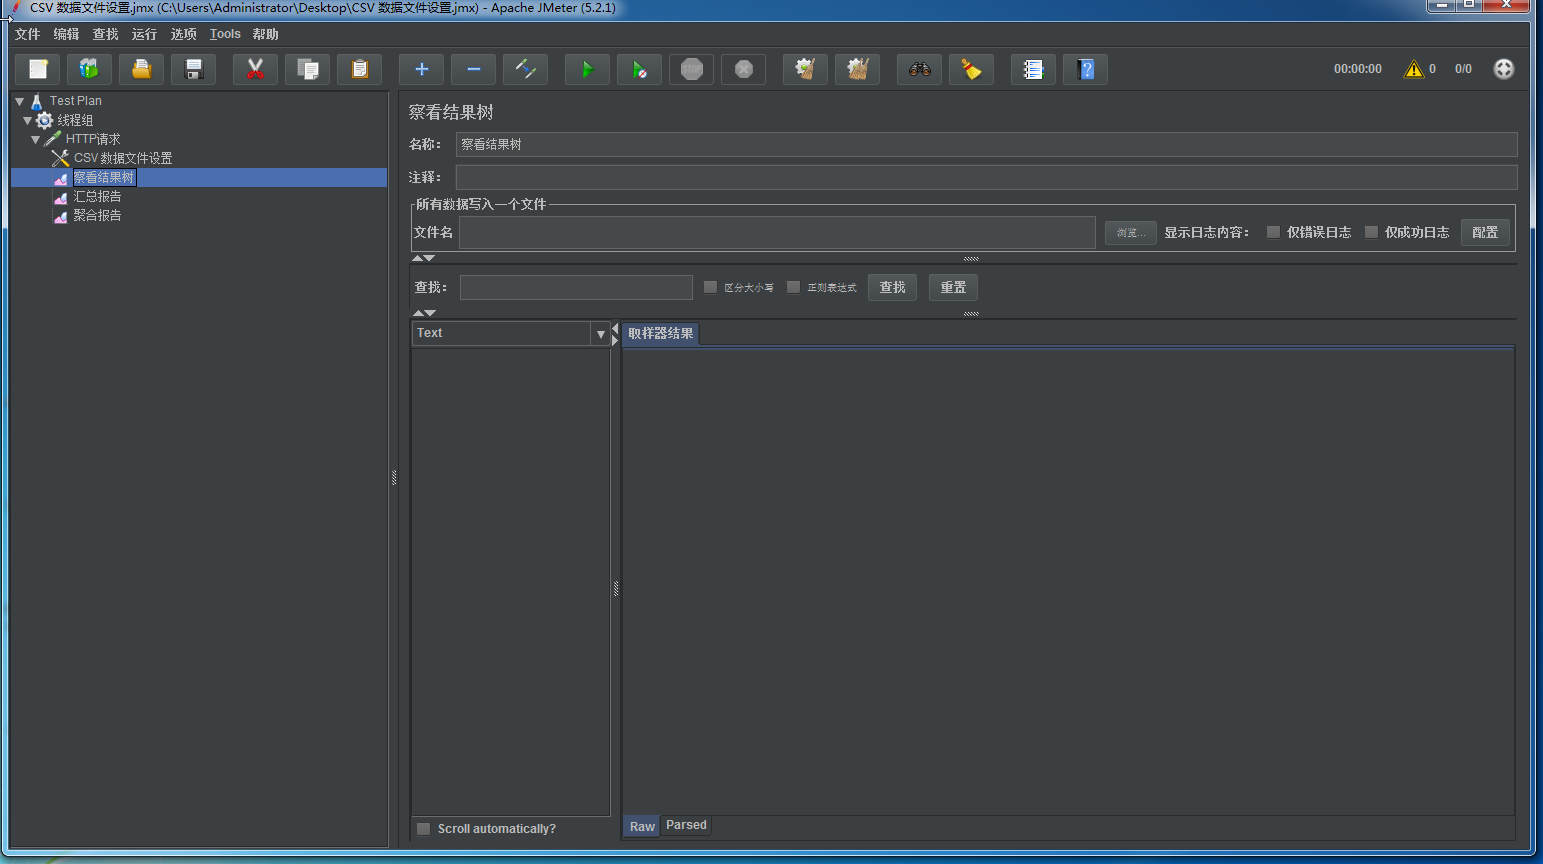
Task: Click the warning triangle log viewer icon
Action: [x=1413, y=69]
